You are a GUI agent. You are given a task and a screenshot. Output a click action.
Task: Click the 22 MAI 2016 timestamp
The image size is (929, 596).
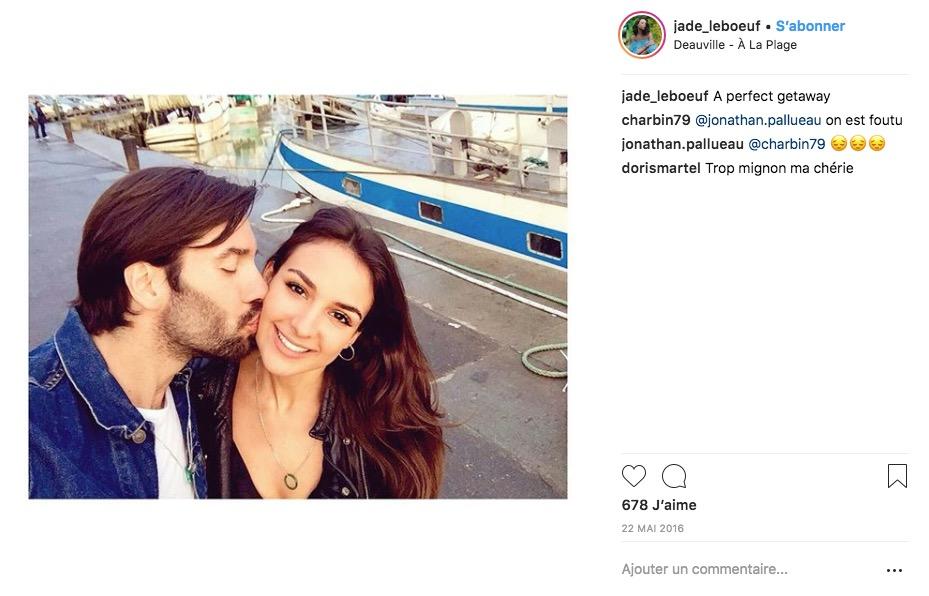[652, 528]
